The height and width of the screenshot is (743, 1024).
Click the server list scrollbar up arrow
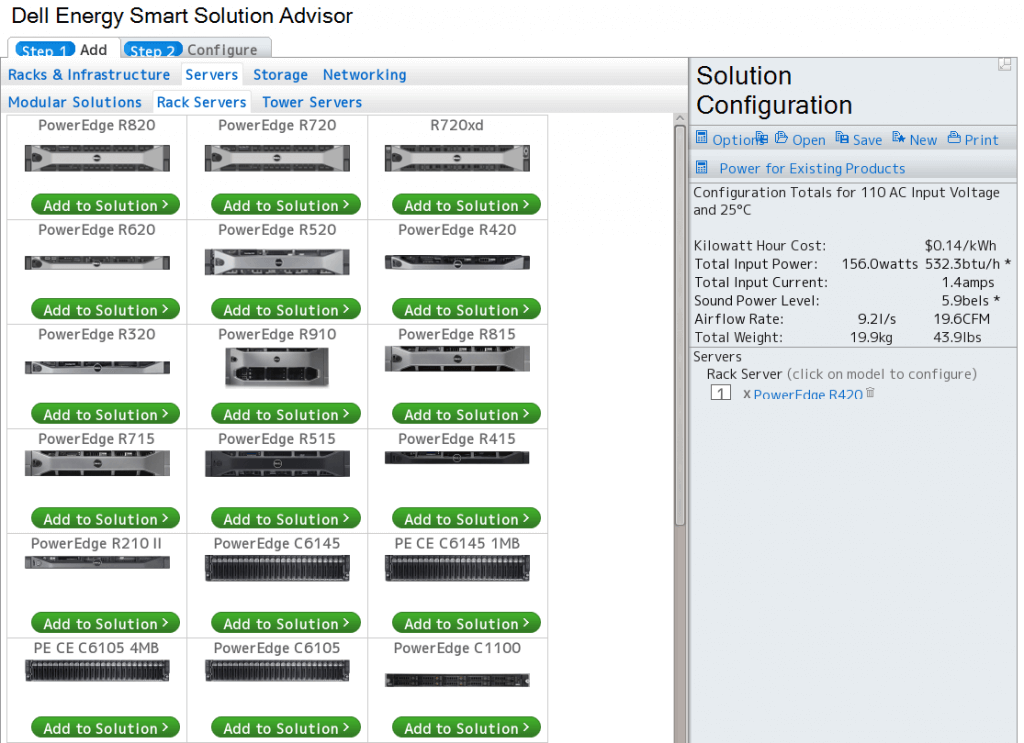coord(680,119)
